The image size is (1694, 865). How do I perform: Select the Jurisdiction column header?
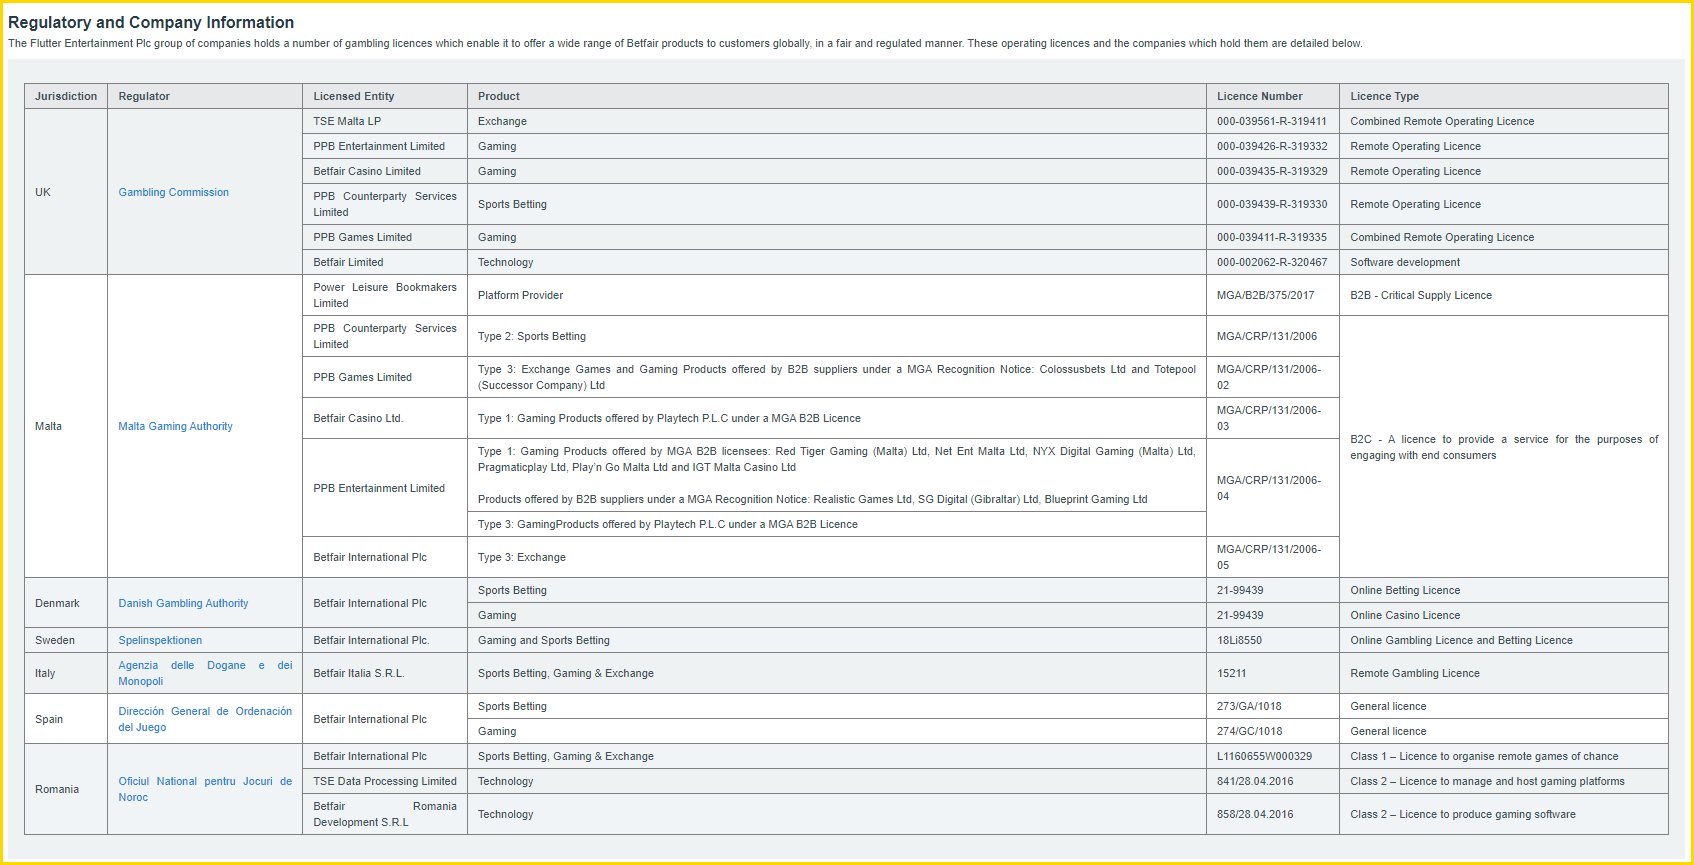pyautogui.click(x=66, y=96)
